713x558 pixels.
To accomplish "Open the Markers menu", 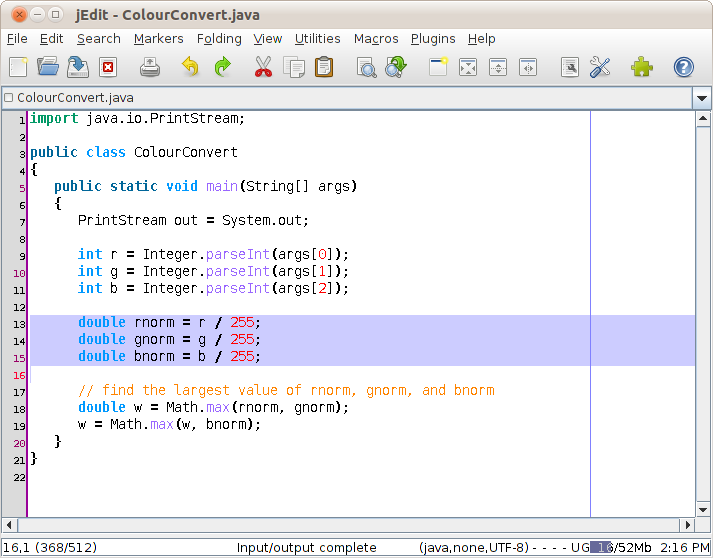I will click(159, 39).
